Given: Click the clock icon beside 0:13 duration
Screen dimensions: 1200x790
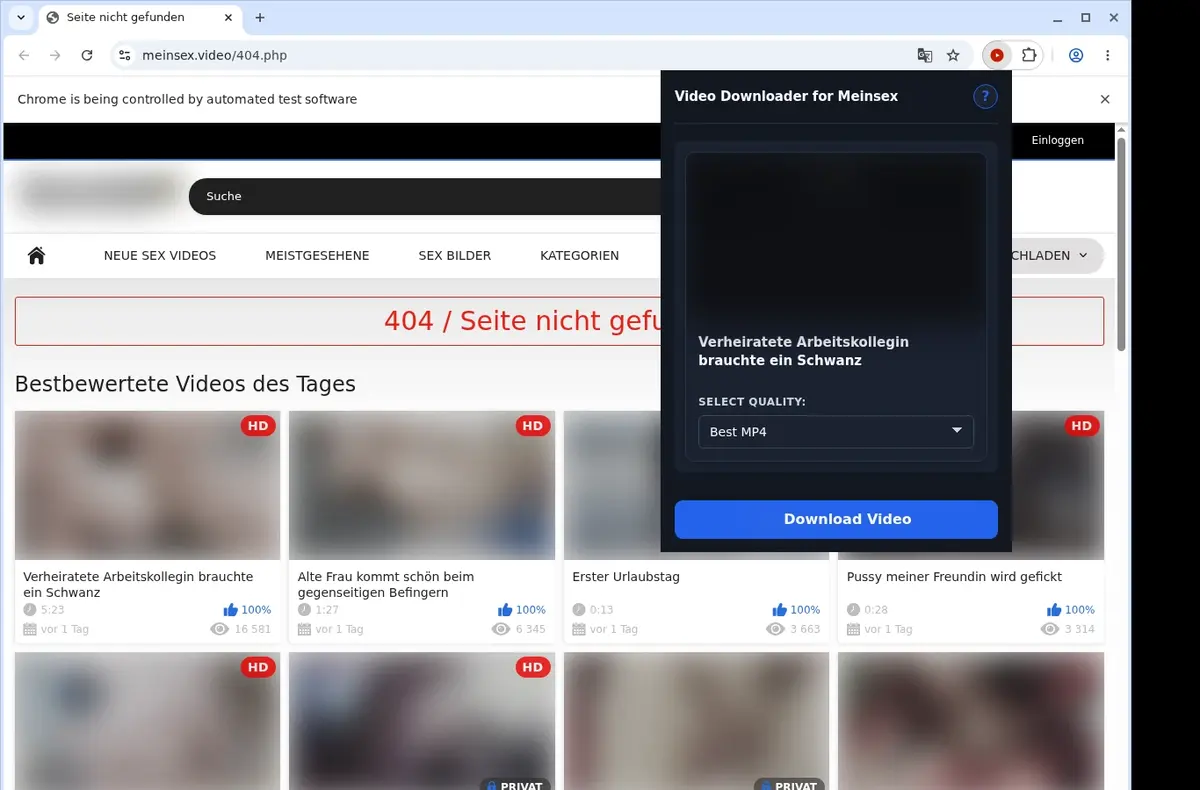Looking at the screenshot, I should pyautogui.click(x=579, y=610).
